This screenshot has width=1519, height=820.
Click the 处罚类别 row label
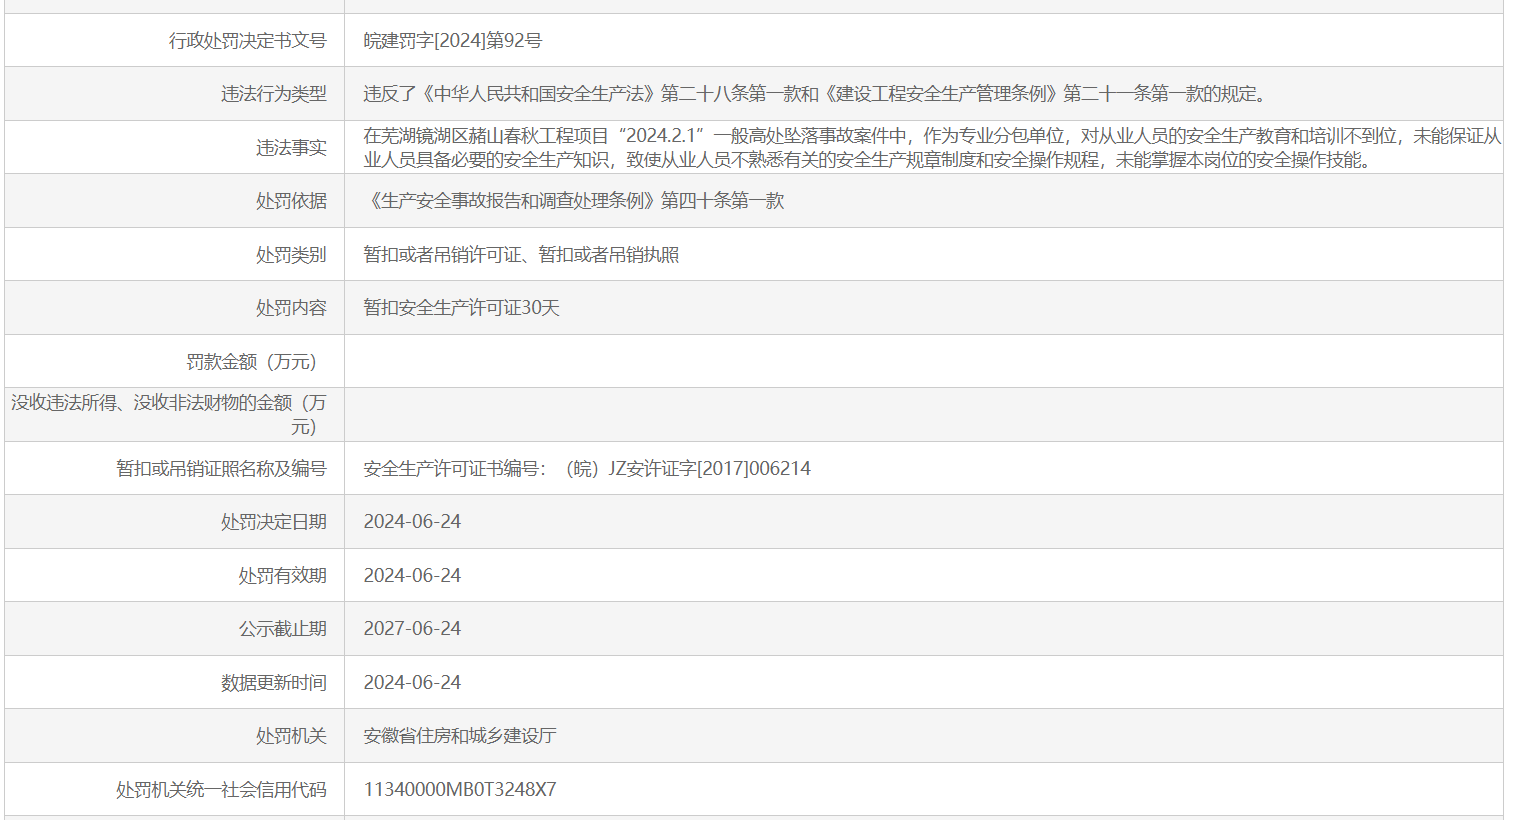[291, 255]
